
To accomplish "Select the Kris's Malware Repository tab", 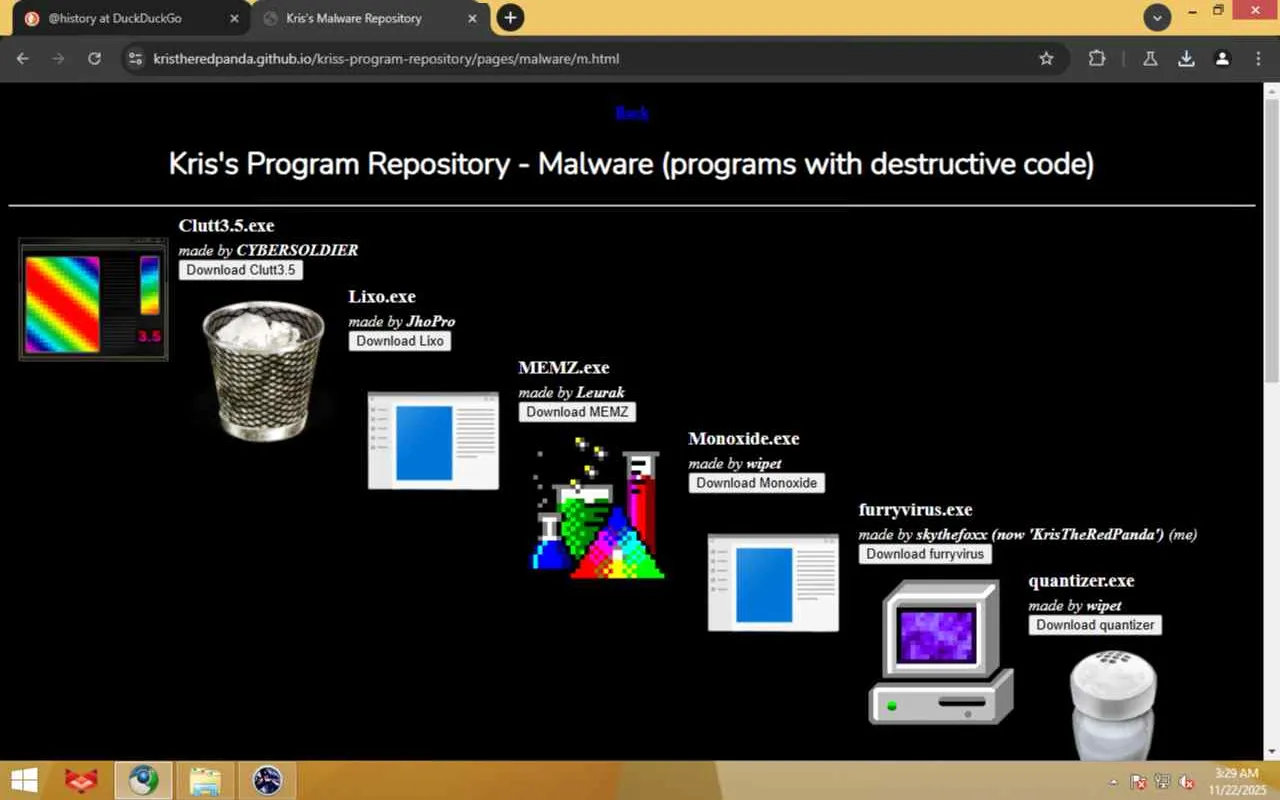I will 368,18.
